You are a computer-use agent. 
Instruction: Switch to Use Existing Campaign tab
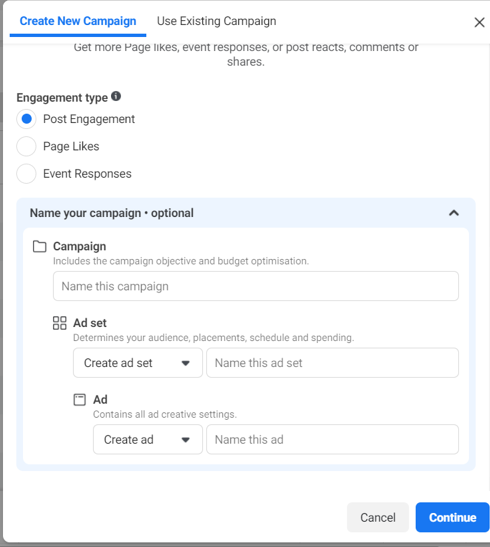tap(217, 21)
